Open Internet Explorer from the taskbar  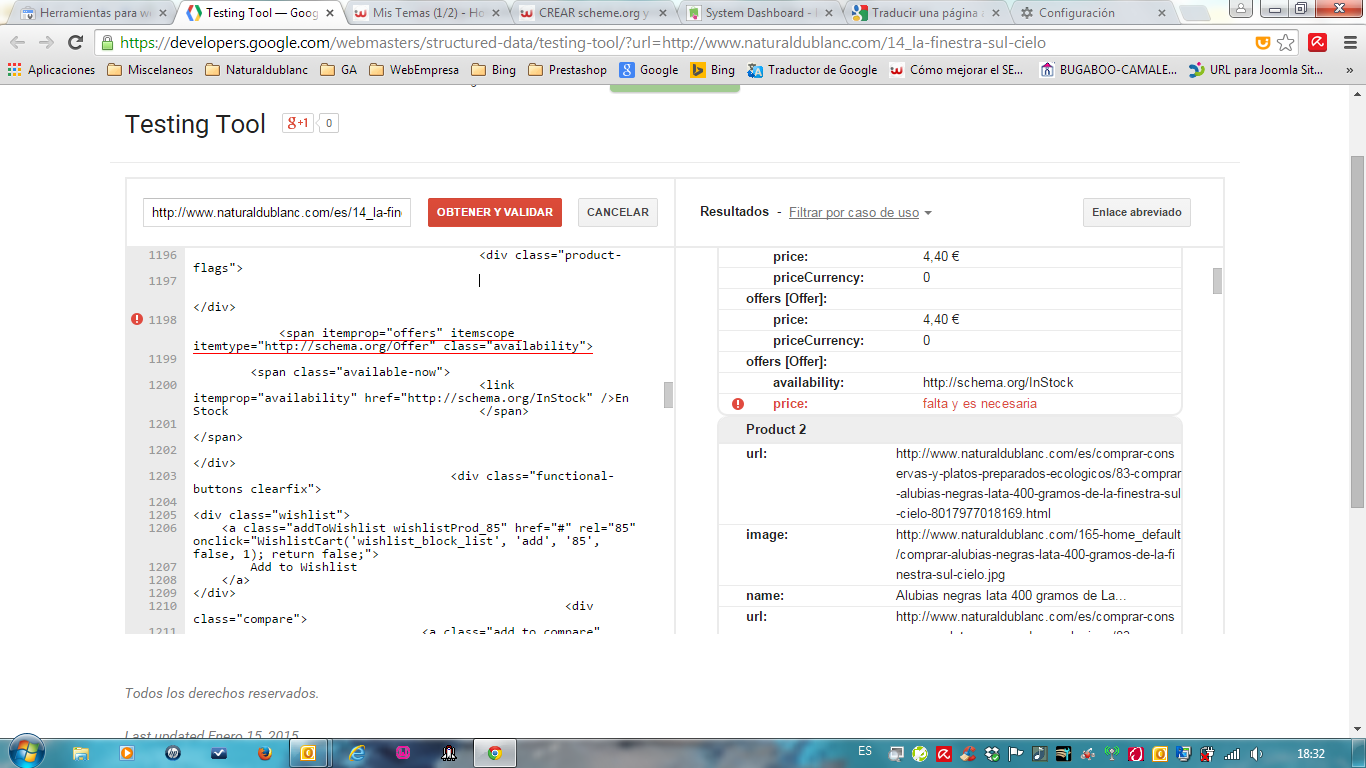357,753
